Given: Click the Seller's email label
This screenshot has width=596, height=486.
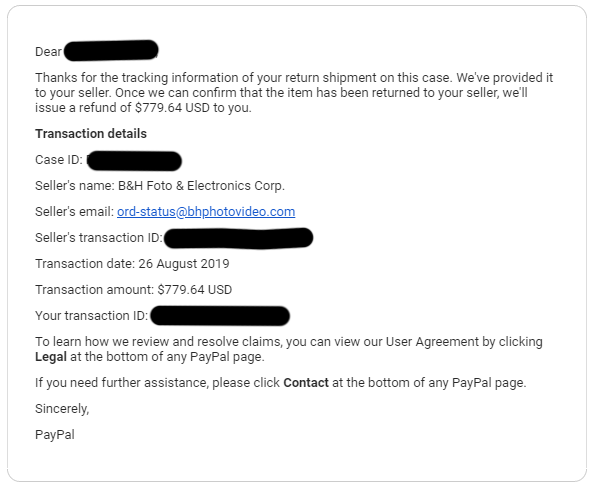Looking at the screenshot, I should 74,212.
